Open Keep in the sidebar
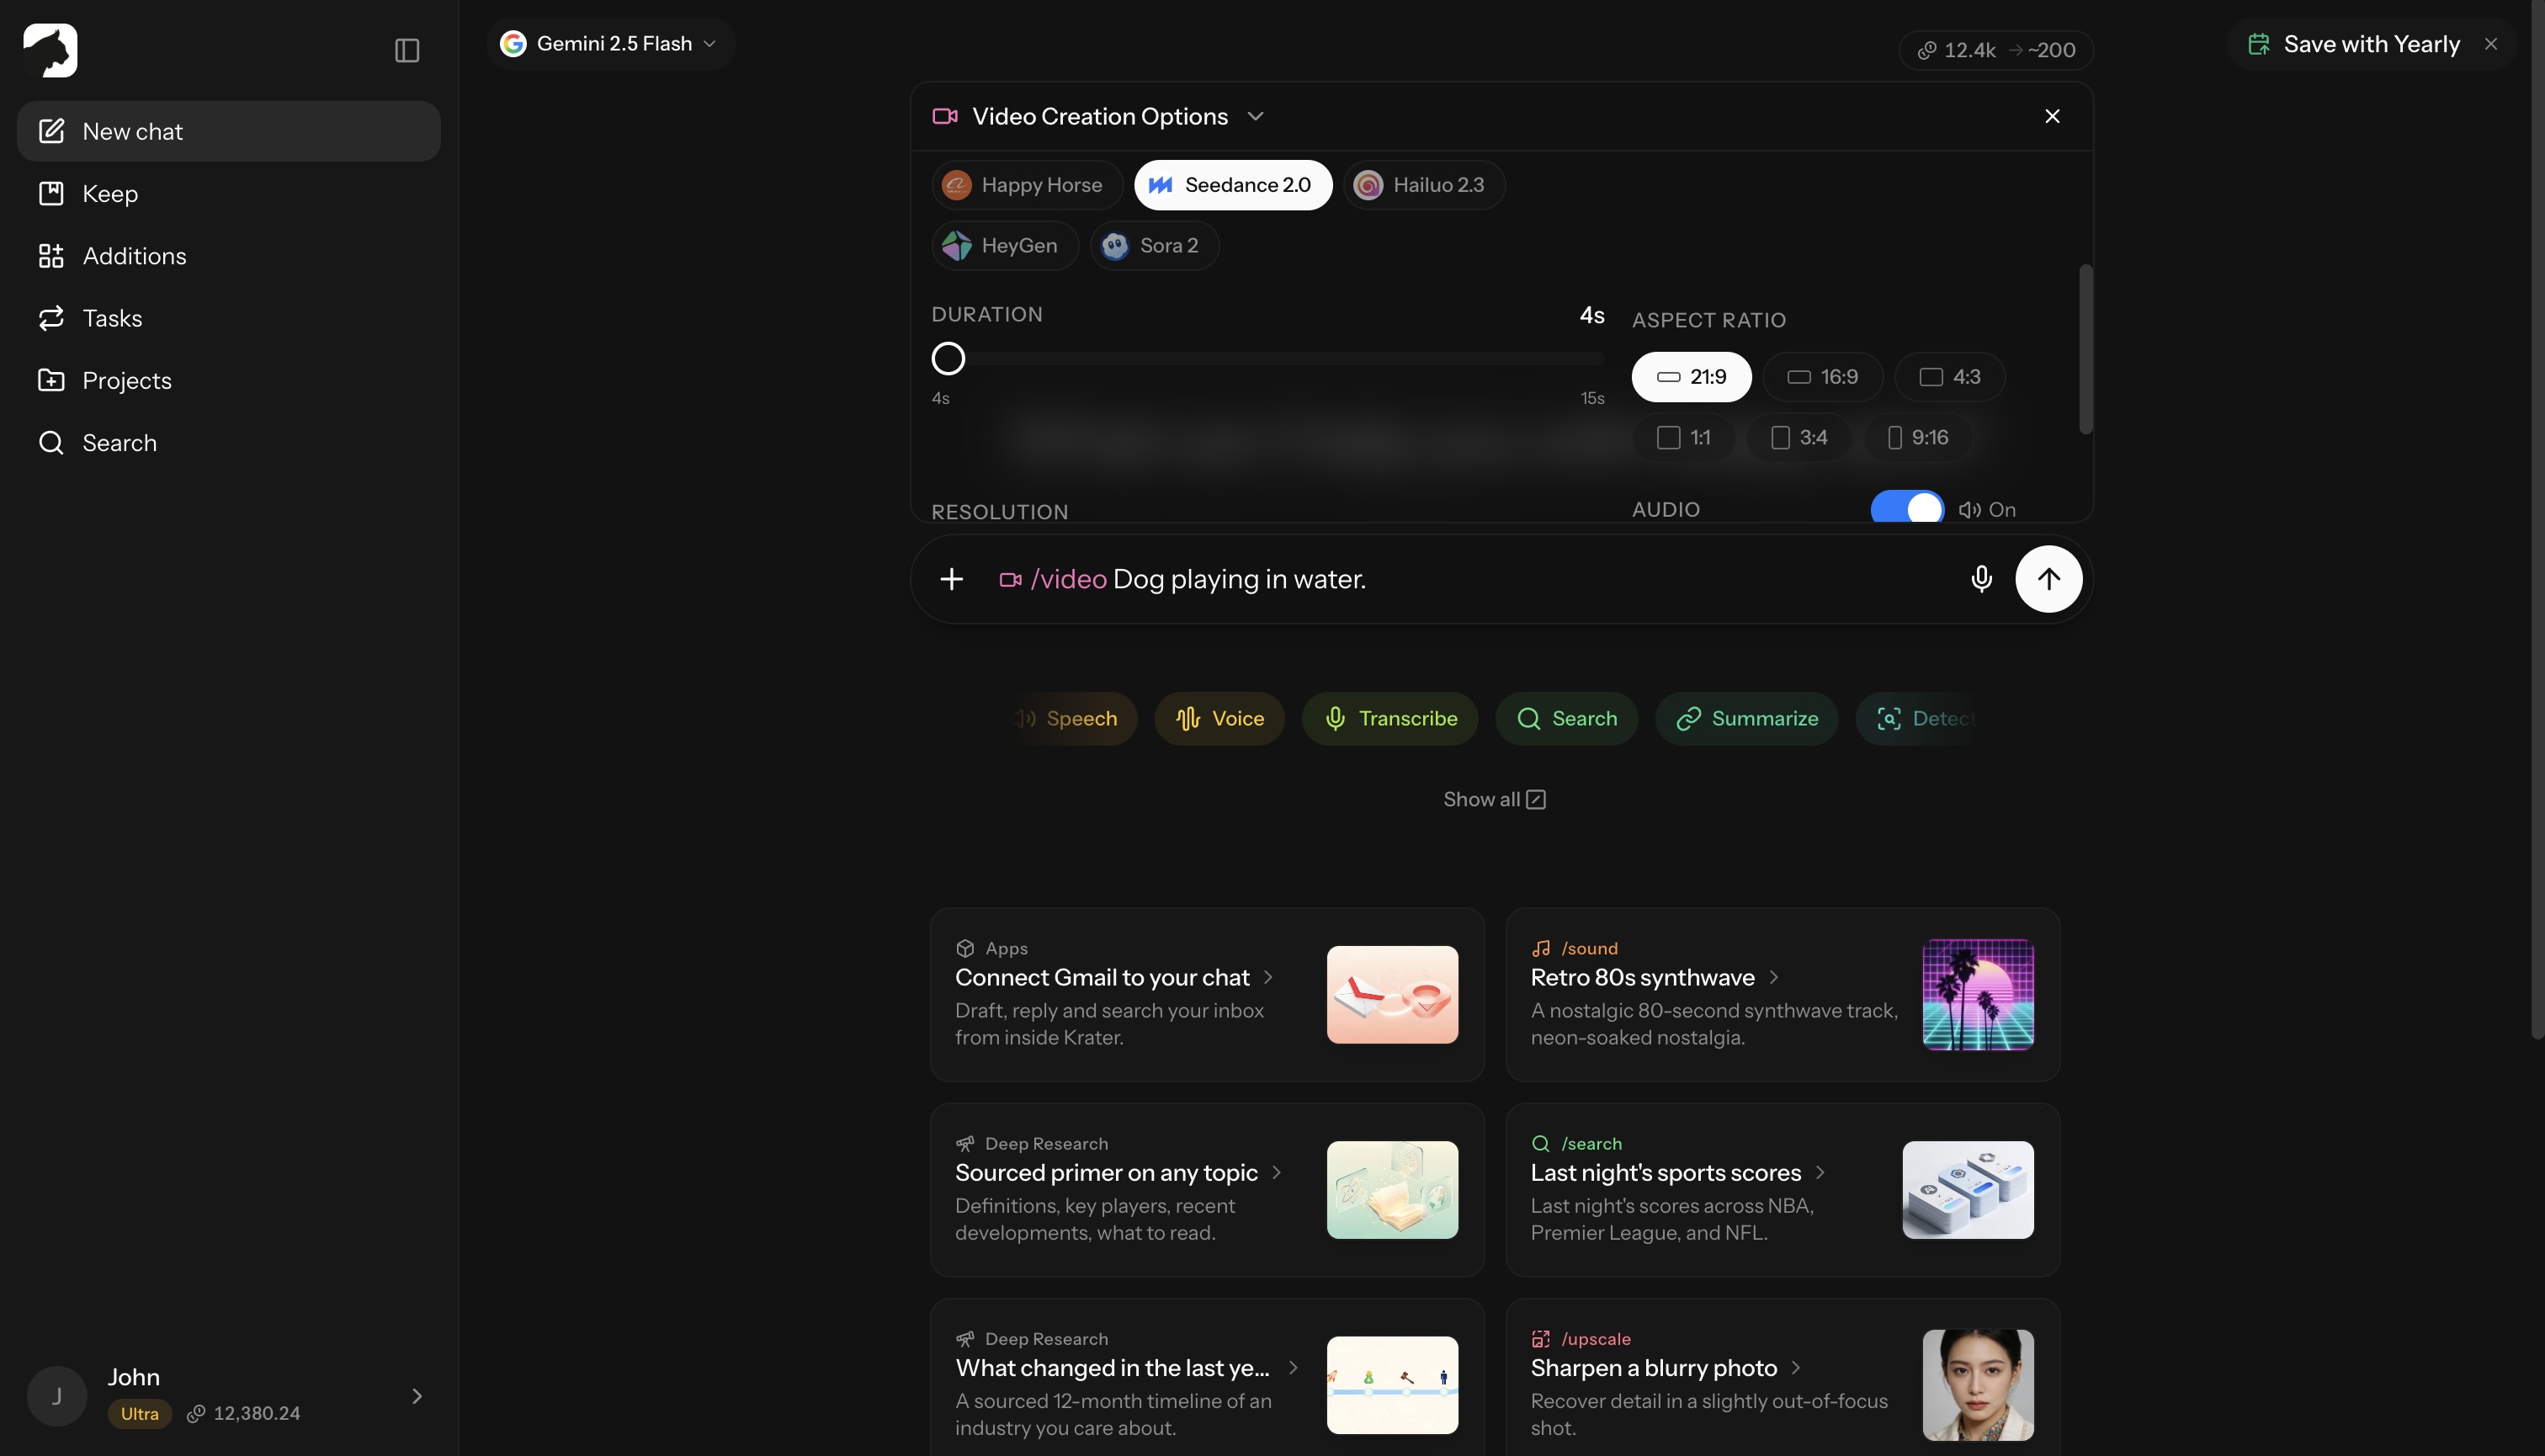The height and width of the screenshot is (1456, 2545). pyautogui.click(x=228, y=193)
